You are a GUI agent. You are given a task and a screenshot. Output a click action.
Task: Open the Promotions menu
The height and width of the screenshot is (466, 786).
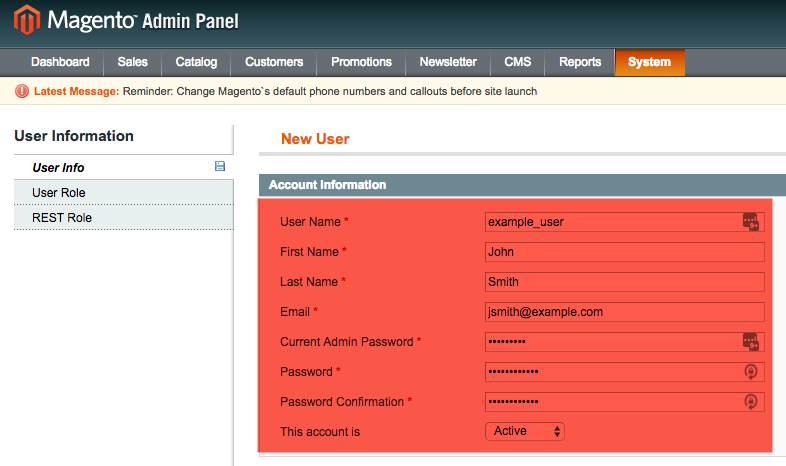tap(361, 62)
